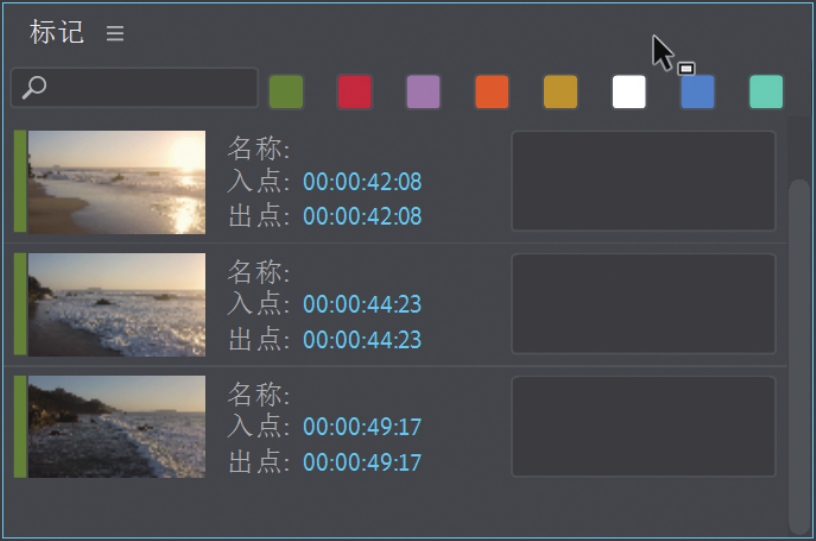Toggle the cyan marker color filter

click(766, 92)
